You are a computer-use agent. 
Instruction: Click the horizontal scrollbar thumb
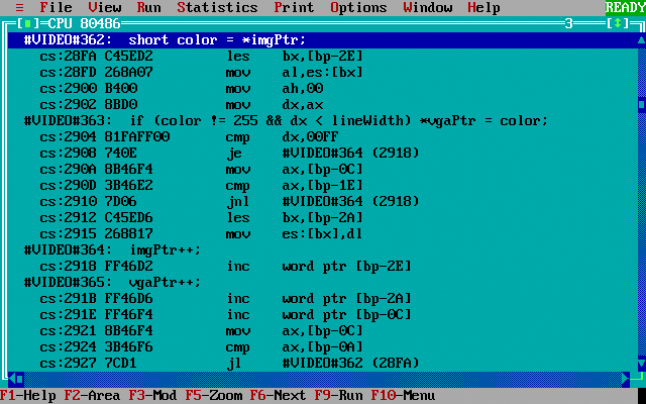(20, 378)
